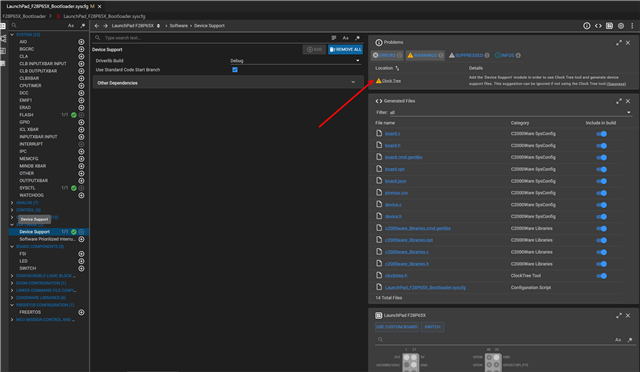
Task: Sort problems by the Location column
Action: coord(387,68)
